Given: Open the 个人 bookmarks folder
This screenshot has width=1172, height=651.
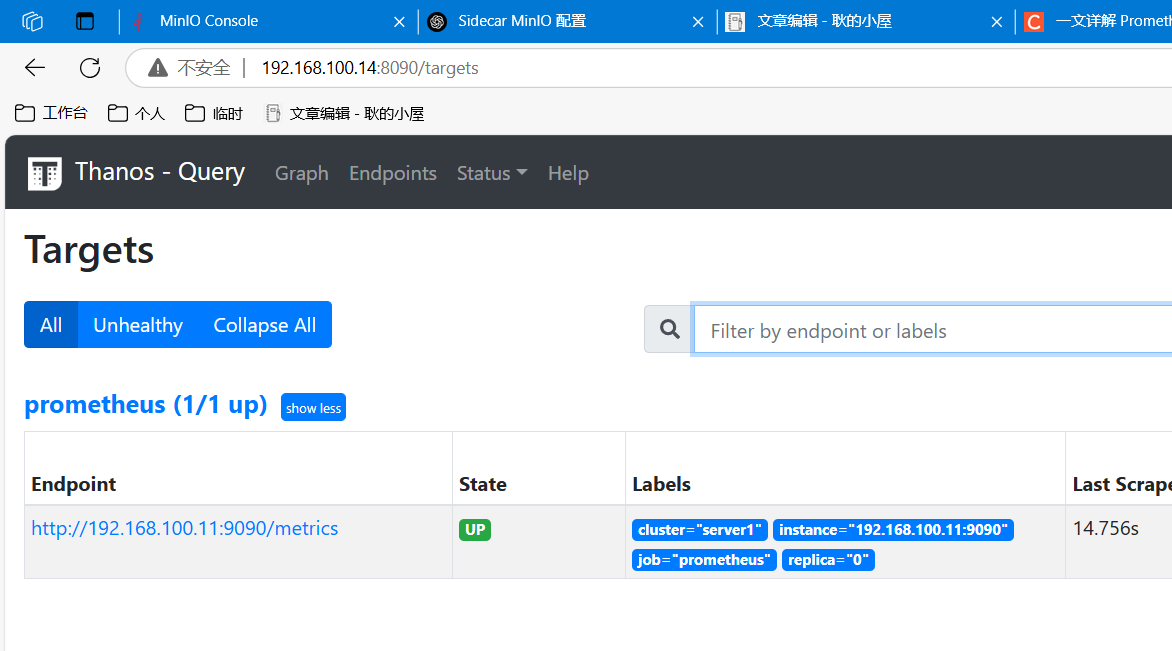Looking at the screenshot, I should click(x=136, y=113).
